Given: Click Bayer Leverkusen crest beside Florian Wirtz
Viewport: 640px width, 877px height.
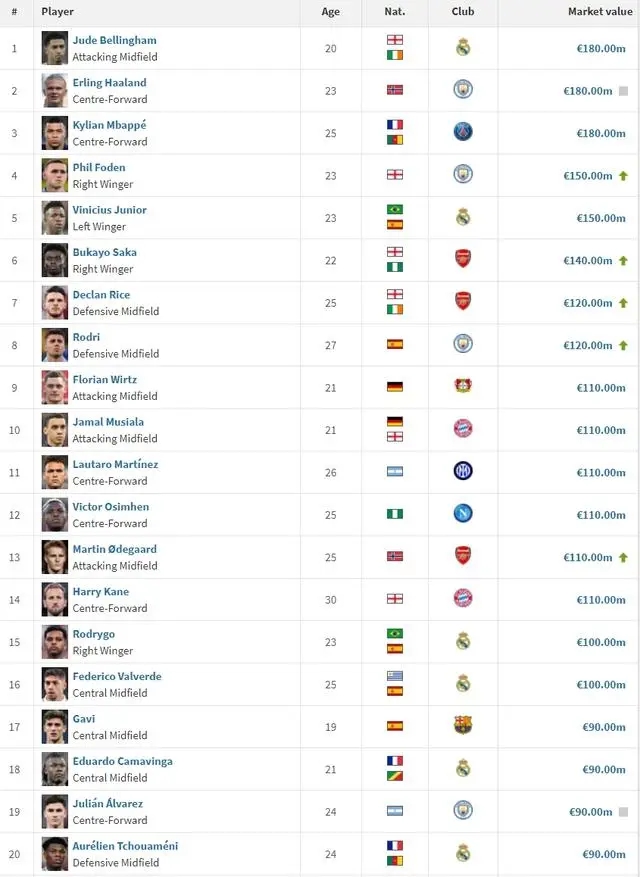Looking at the screenshot, I should pos(463,386).
